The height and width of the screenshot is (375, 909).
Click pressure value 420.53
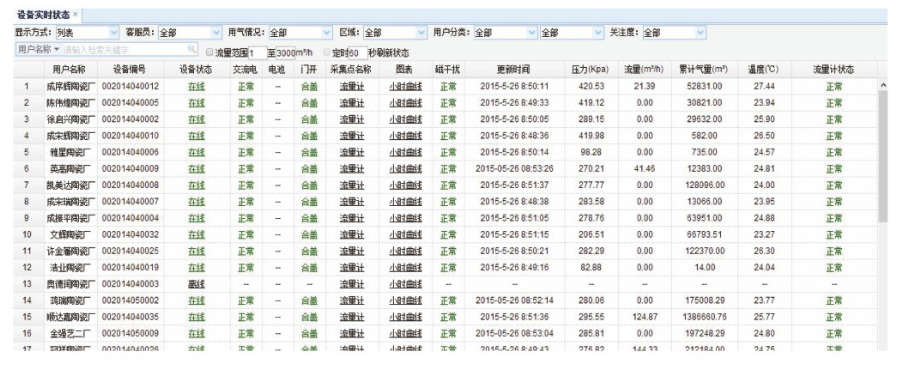tap(591, 86)
